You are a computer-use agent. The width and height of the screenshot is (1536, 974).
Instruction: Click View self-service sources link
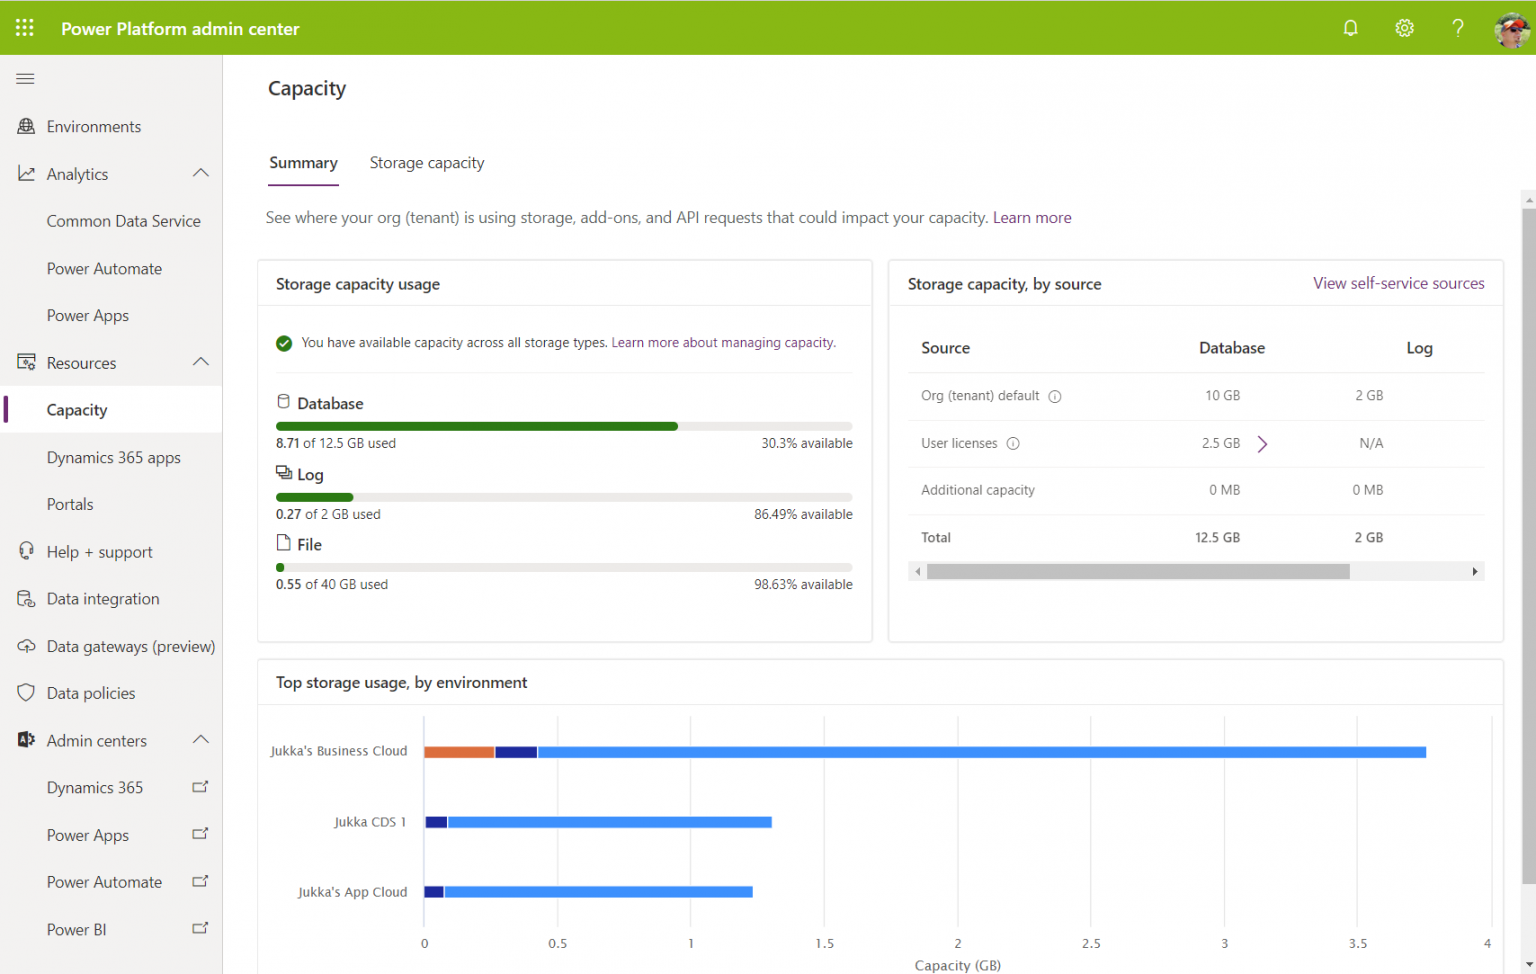pyautogui.click(x=1398, y=283)
